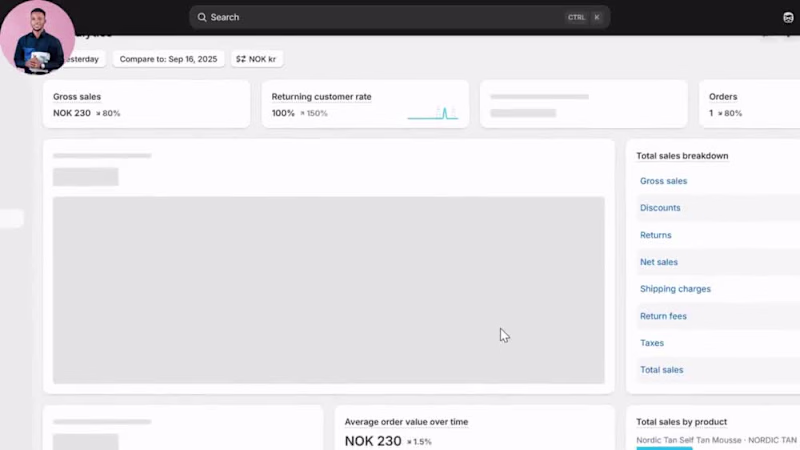Click Discounts link in breakdown
Screen dimensions: 800x450
660,208
